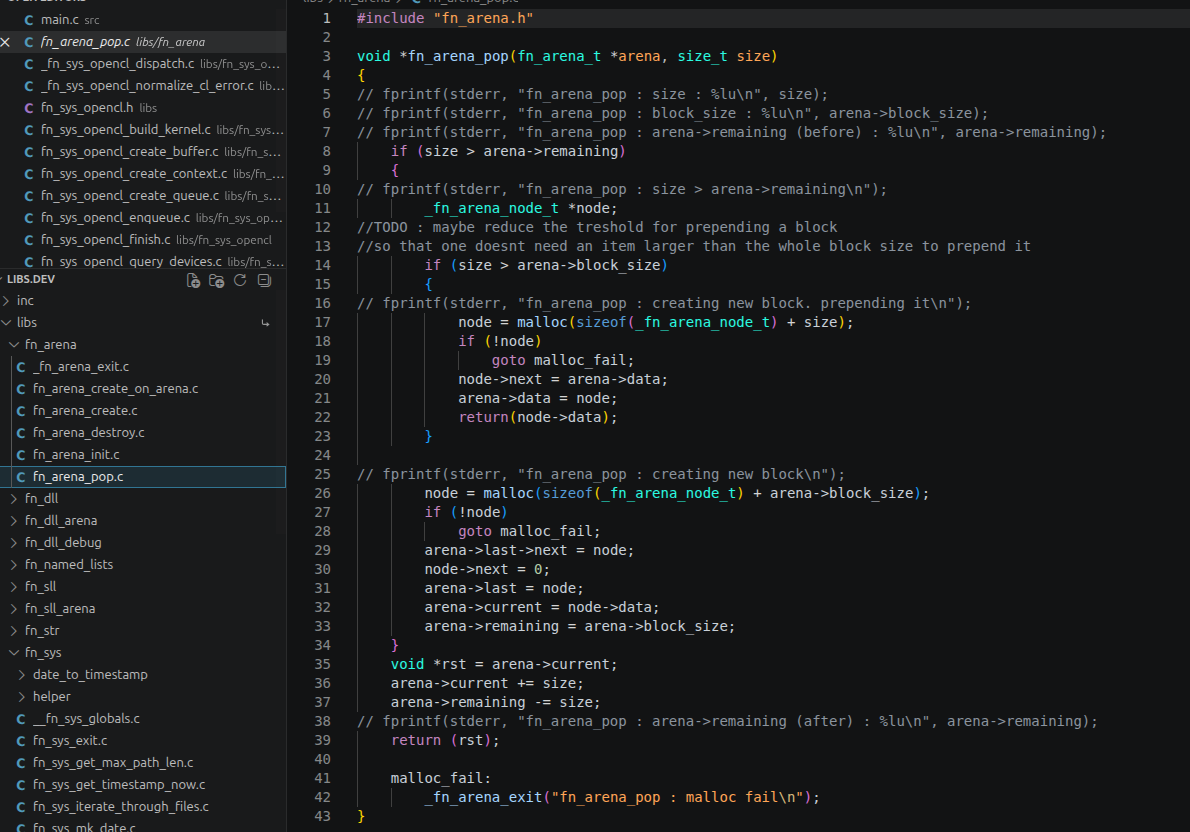The width and height of the screenshot is (1190, 832).
Task: Open fn_sys_get_timestamp_now.c file
Action: pyautogui.click(x=143, y=785)
